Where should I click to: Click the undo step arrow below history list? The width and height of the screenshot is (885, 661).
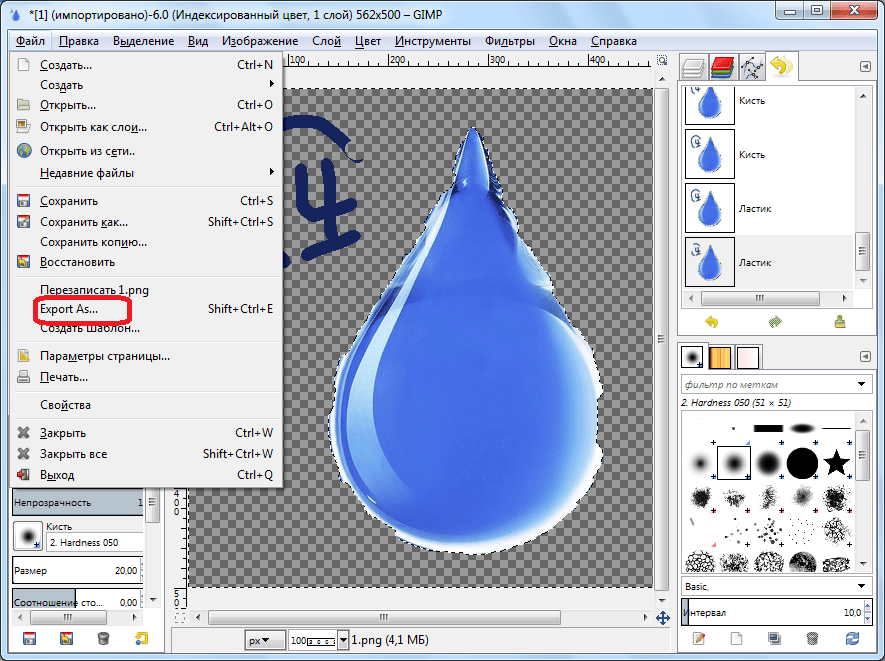point(712,322)
